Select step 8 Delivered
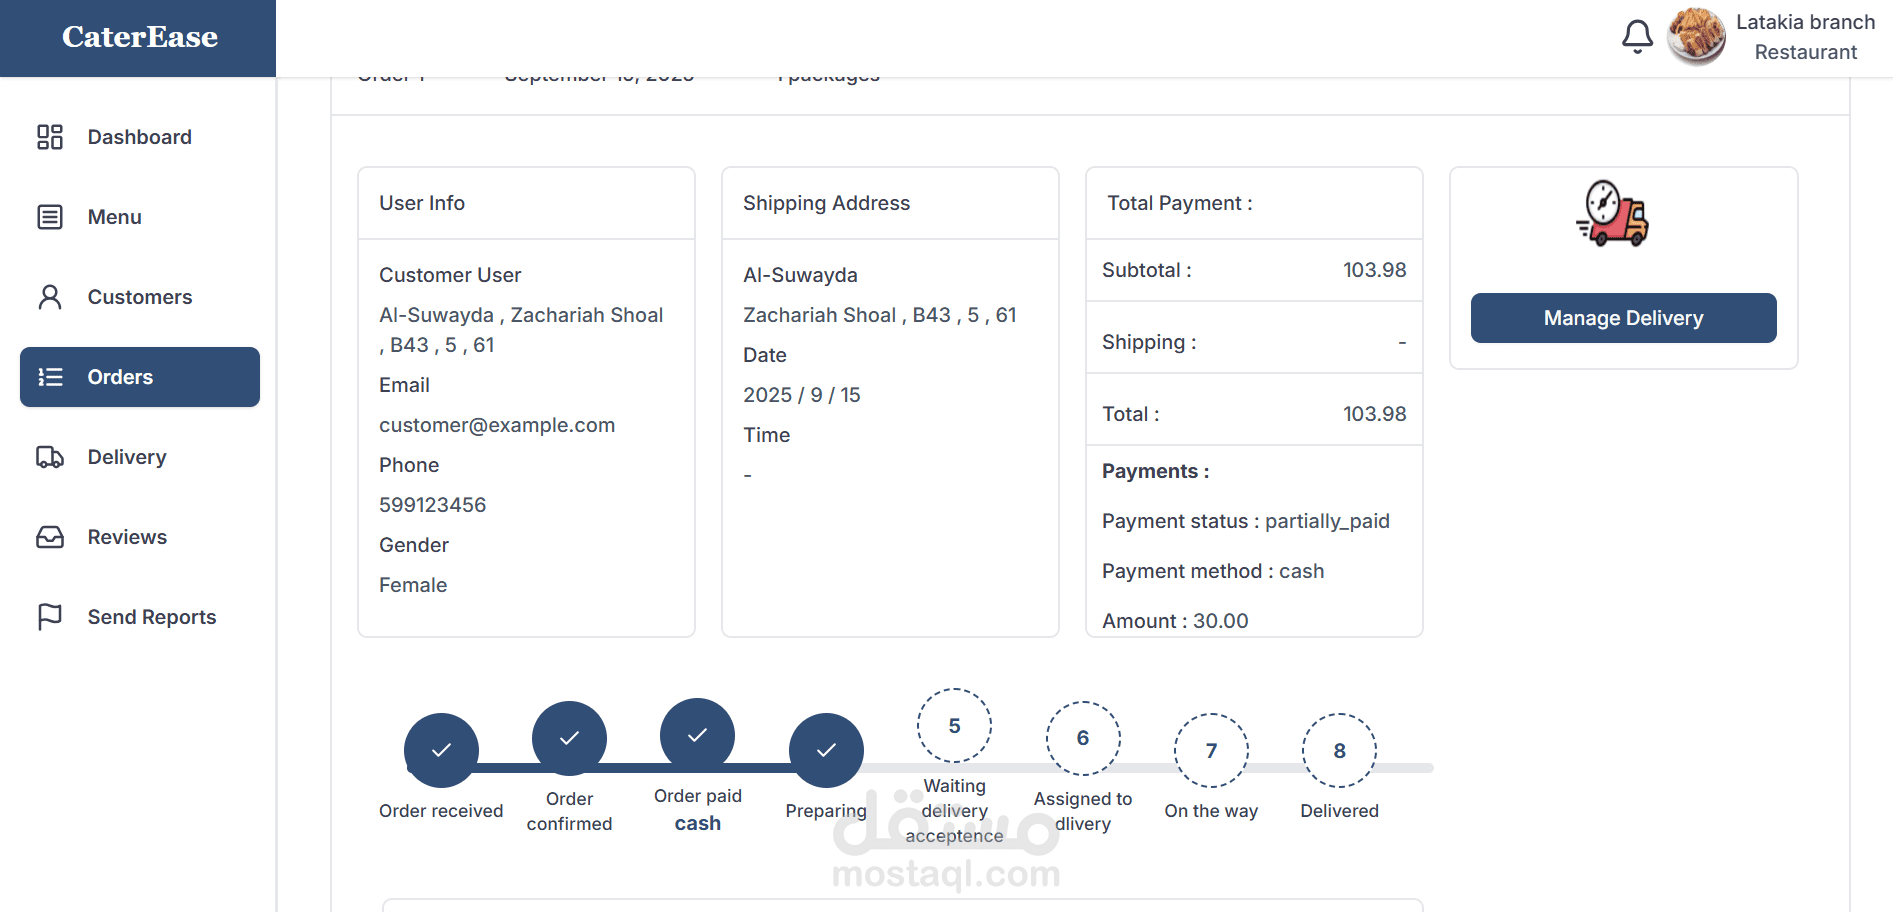 point(1339,750)
